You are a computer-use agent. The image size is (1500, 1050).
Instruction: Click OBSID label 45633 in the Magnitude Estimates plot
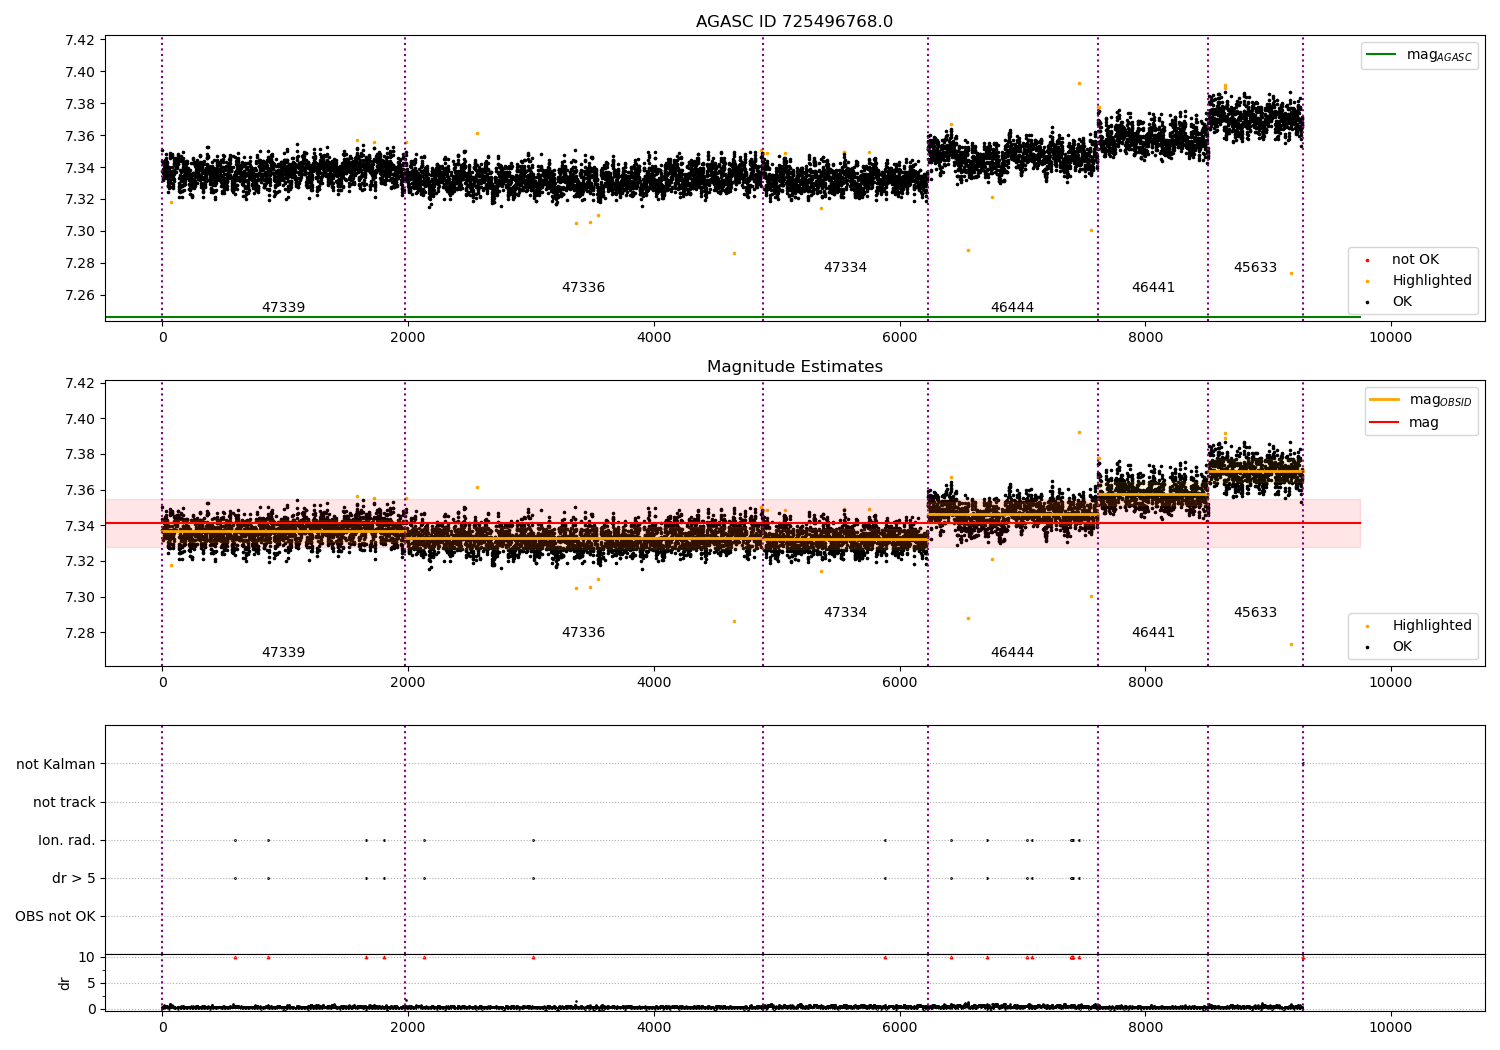coord(1255,613)
